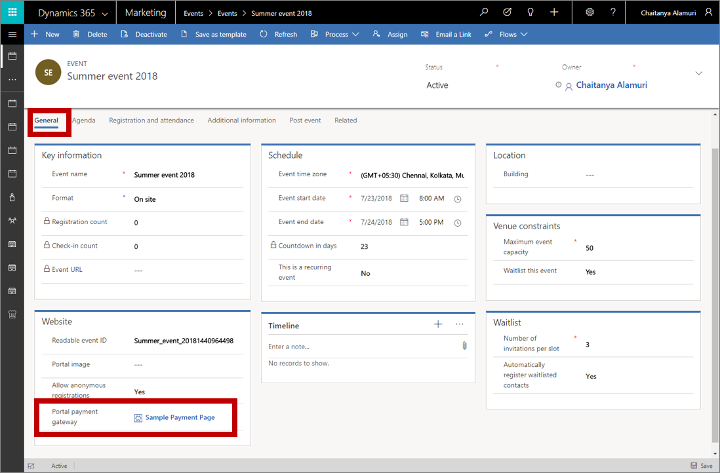Open calendar picker for Event end date
The width and height of the screenshot is (720, 473).
click(x=404, y=222)
